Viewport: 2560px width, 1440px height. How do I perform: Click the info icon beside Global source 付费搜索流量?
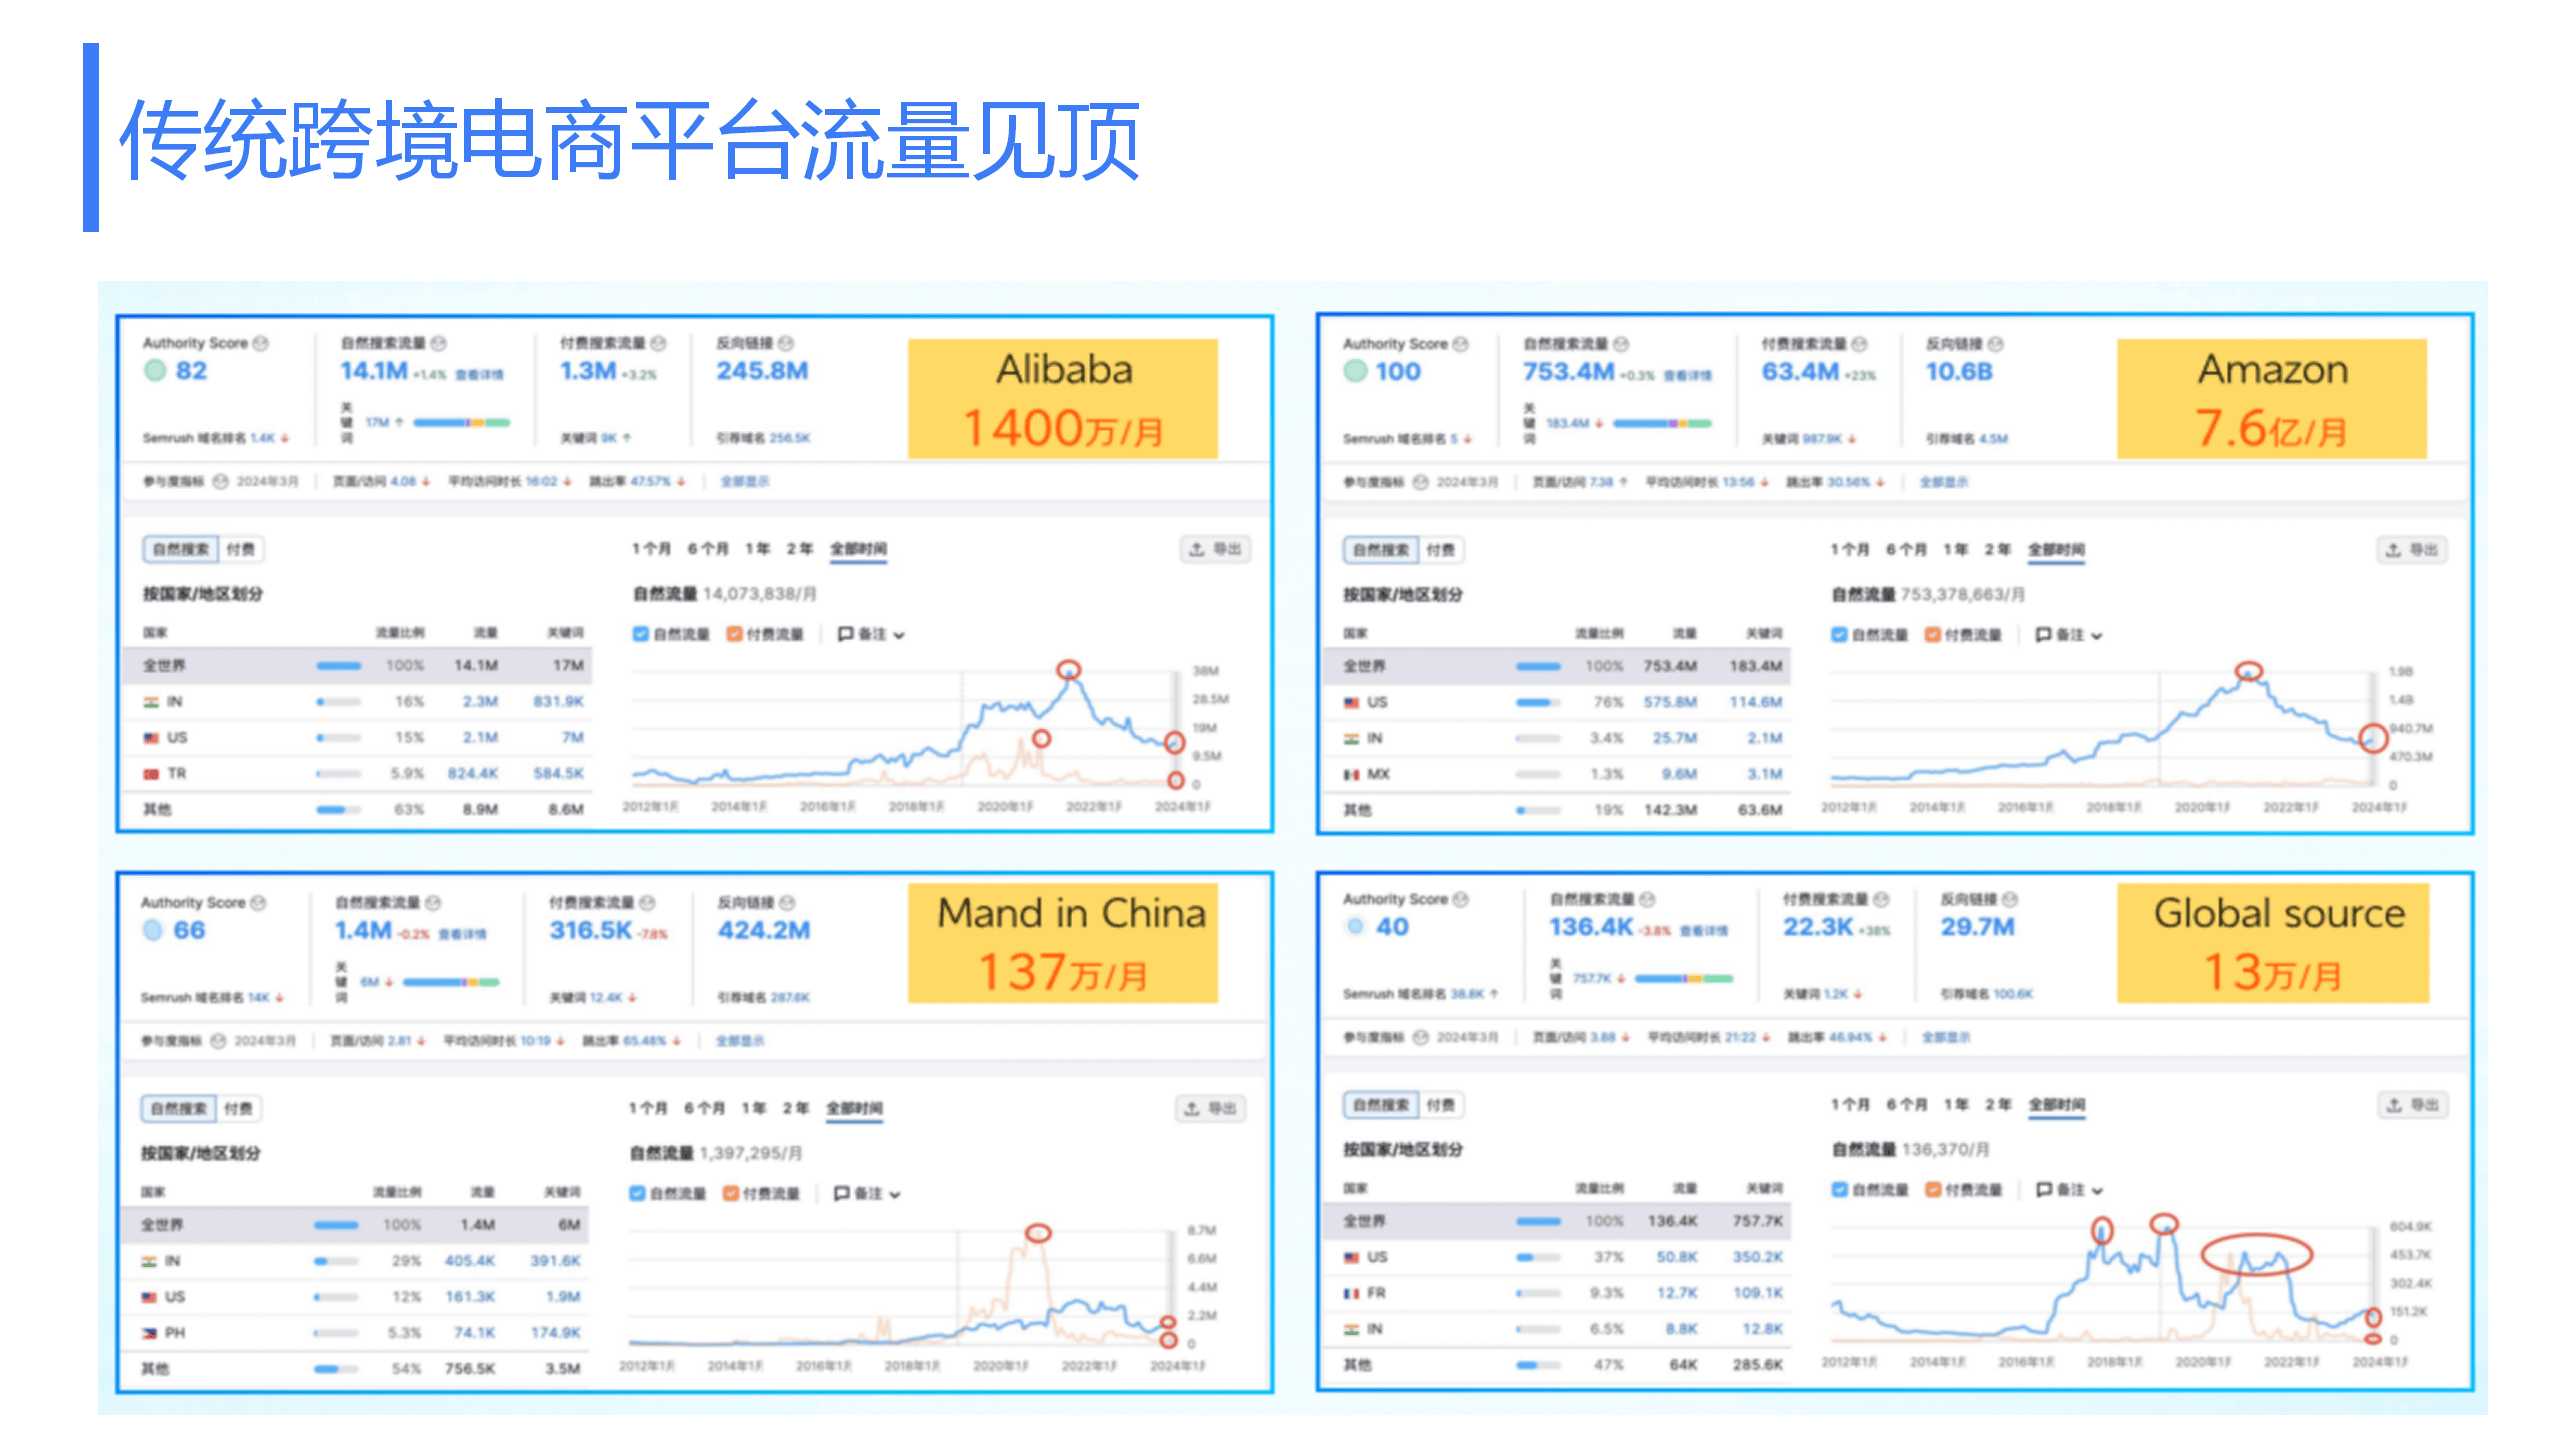pos(1881,899)
